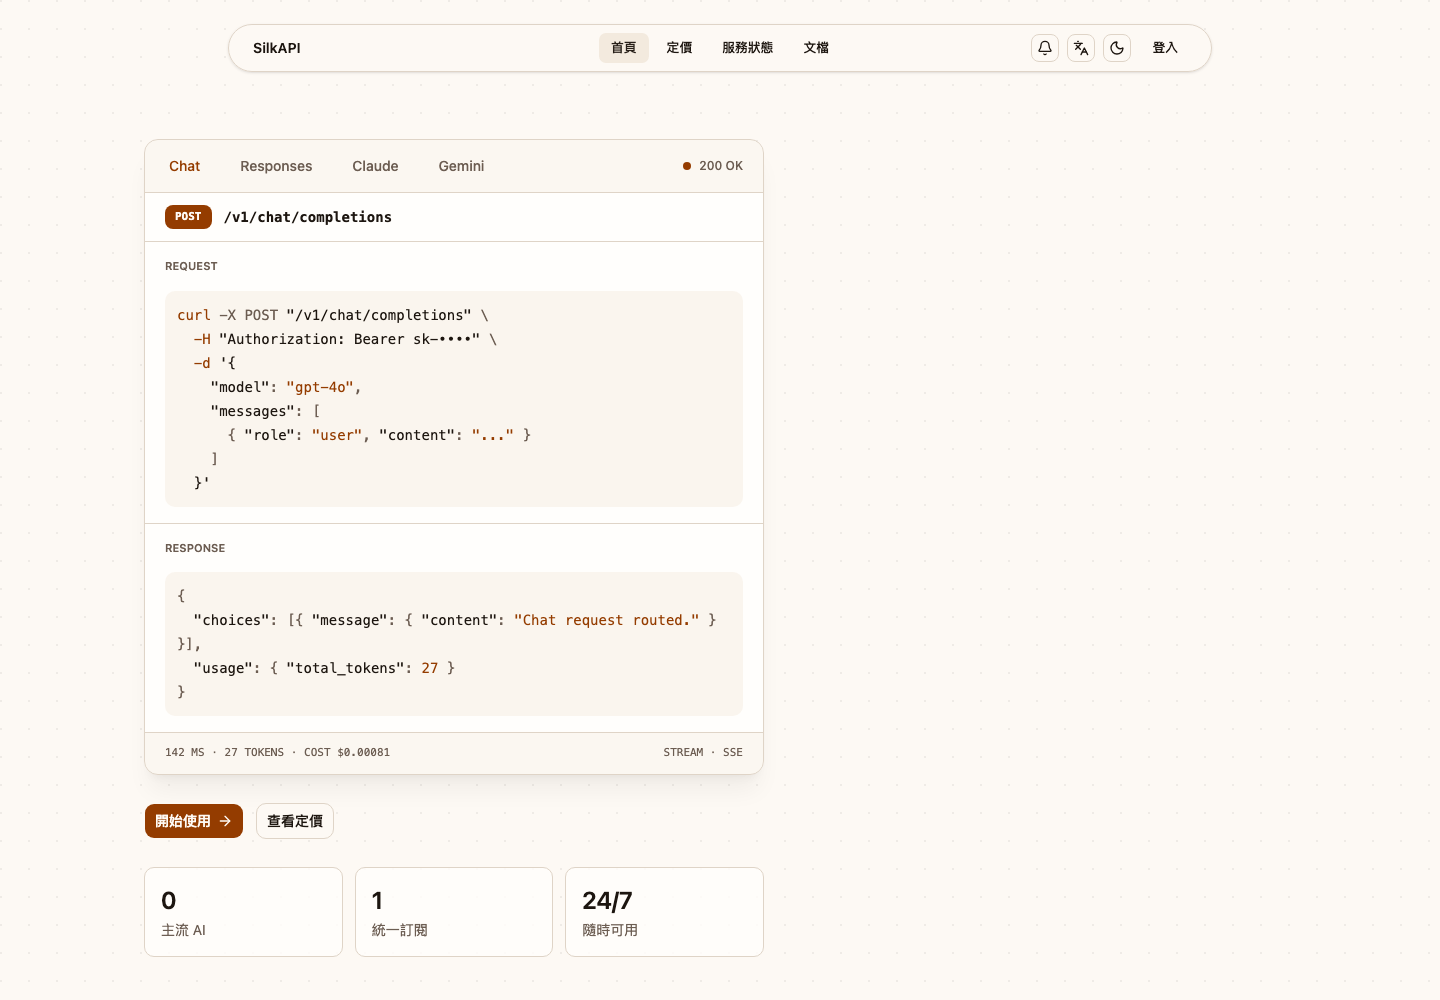
Task: Switch to the Gemini tab
Action: [x=461, y=166]
